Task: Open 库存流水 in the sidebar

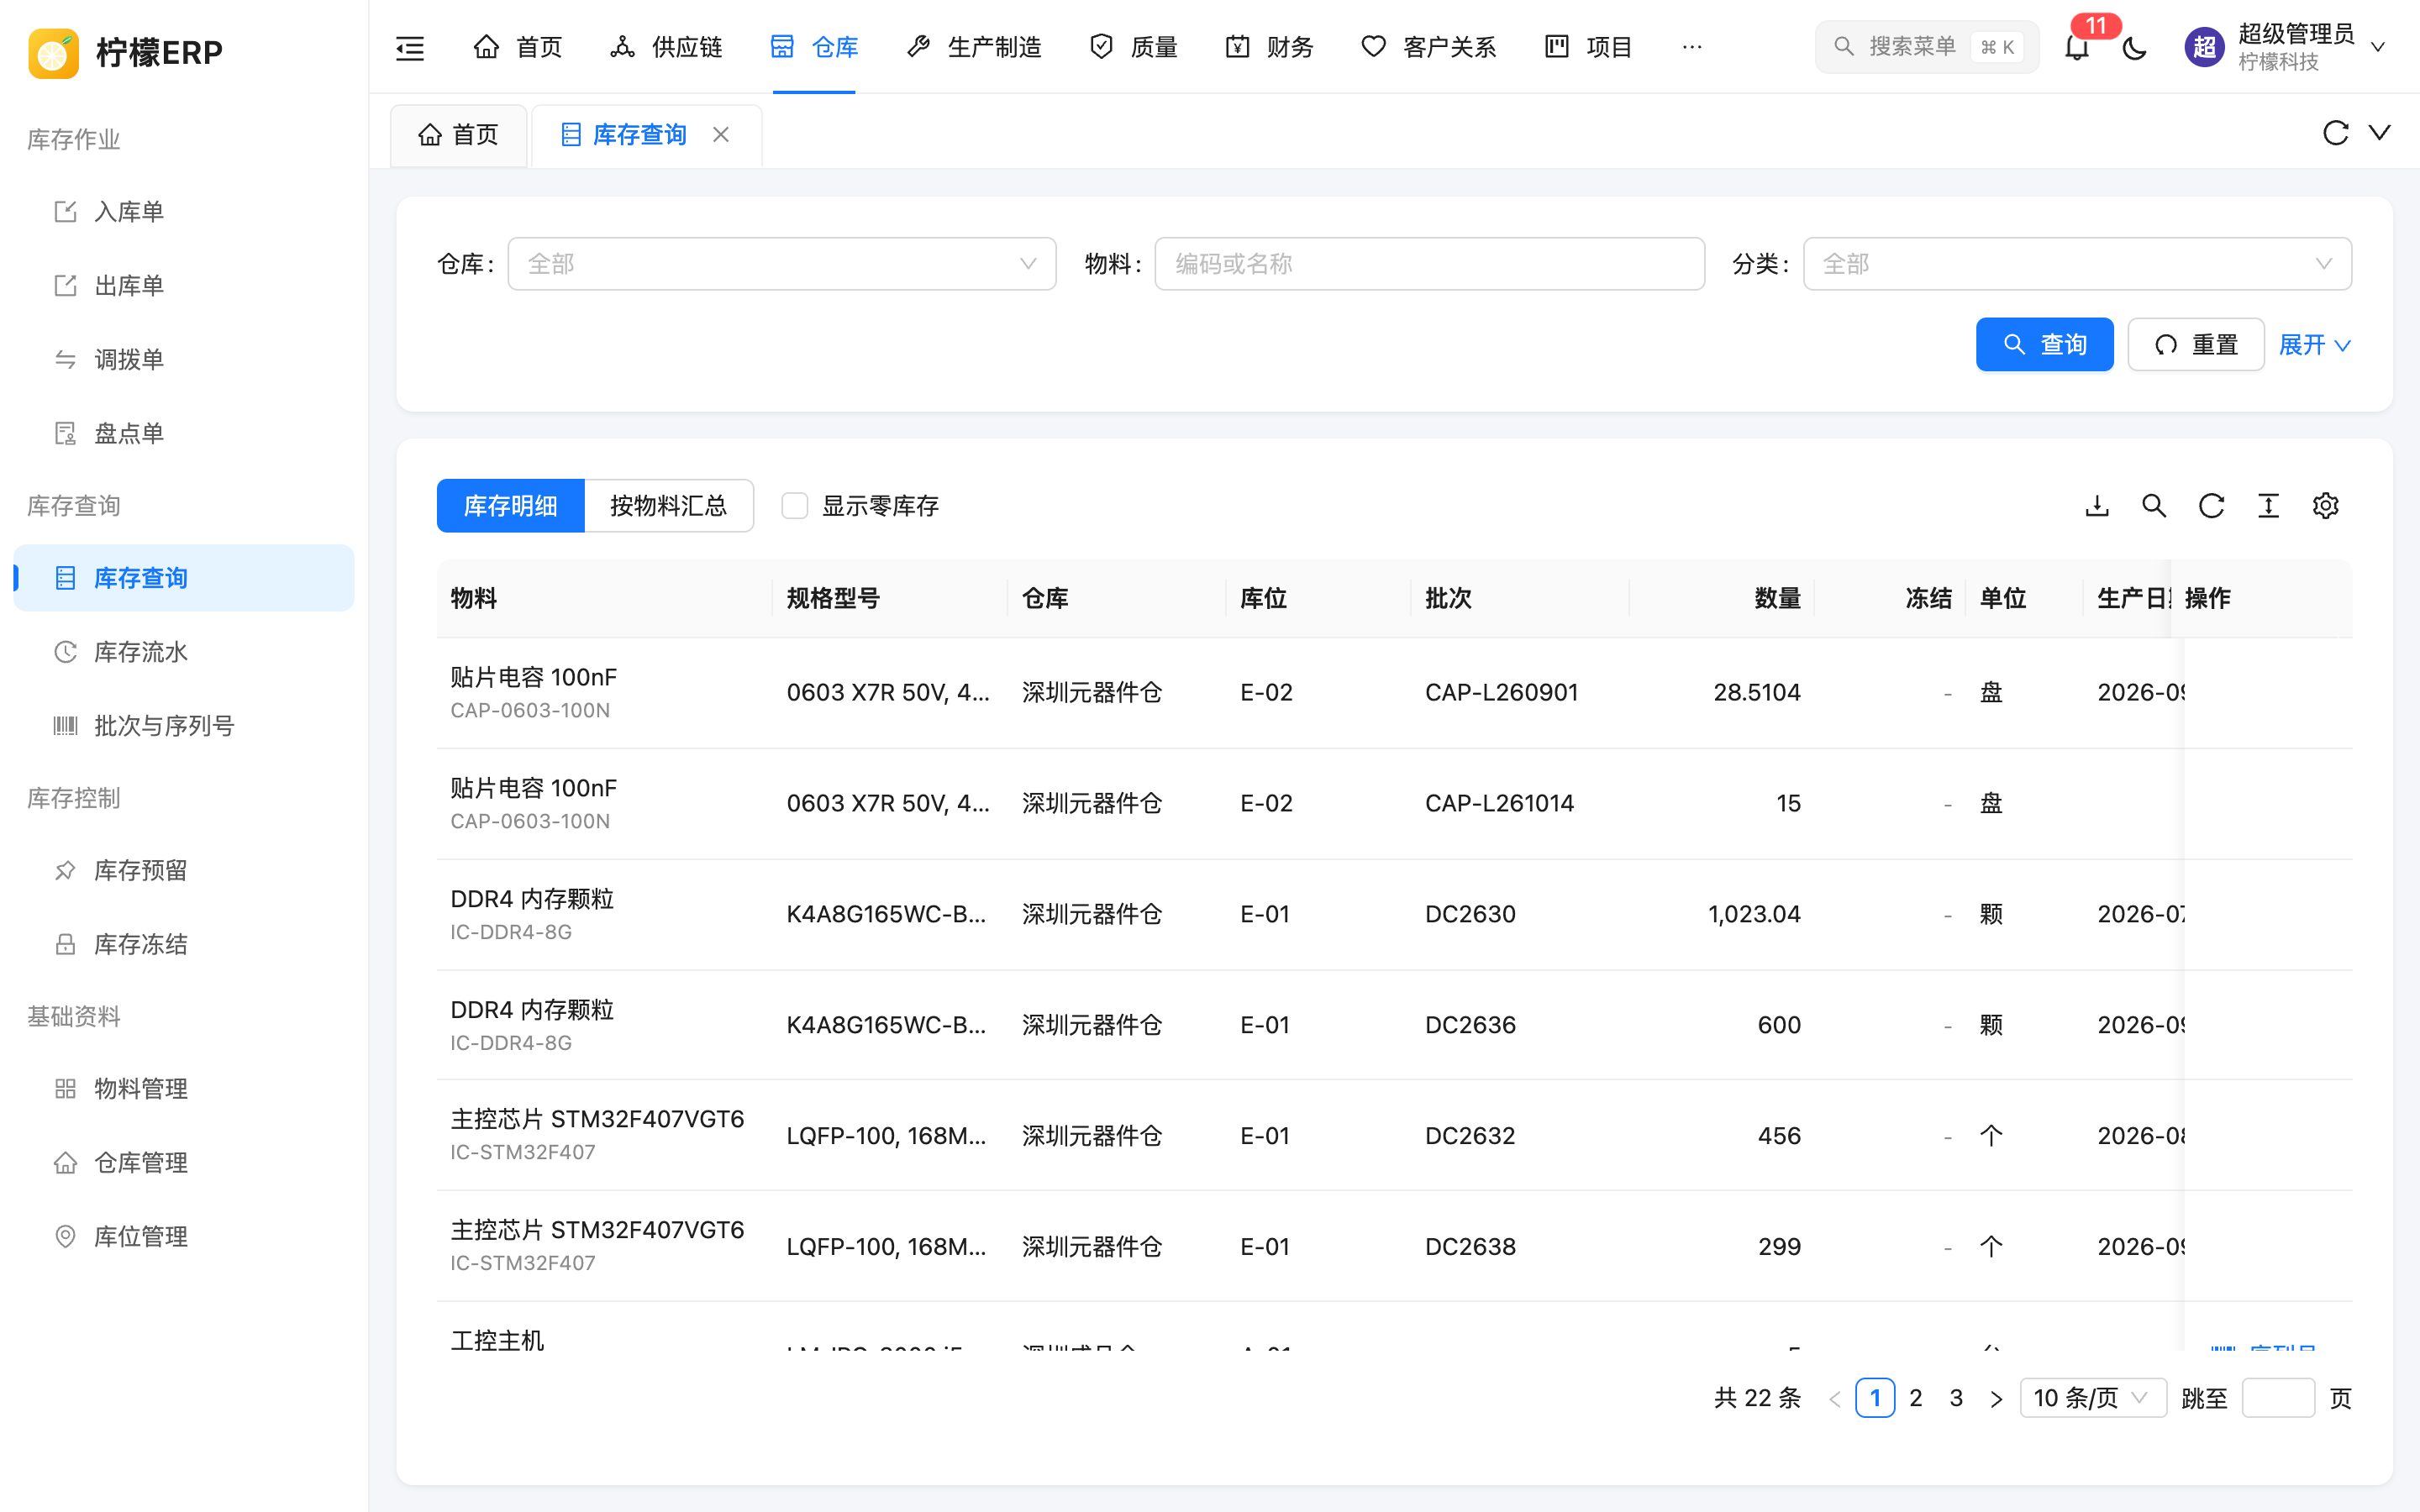Action: coord(184,652)
